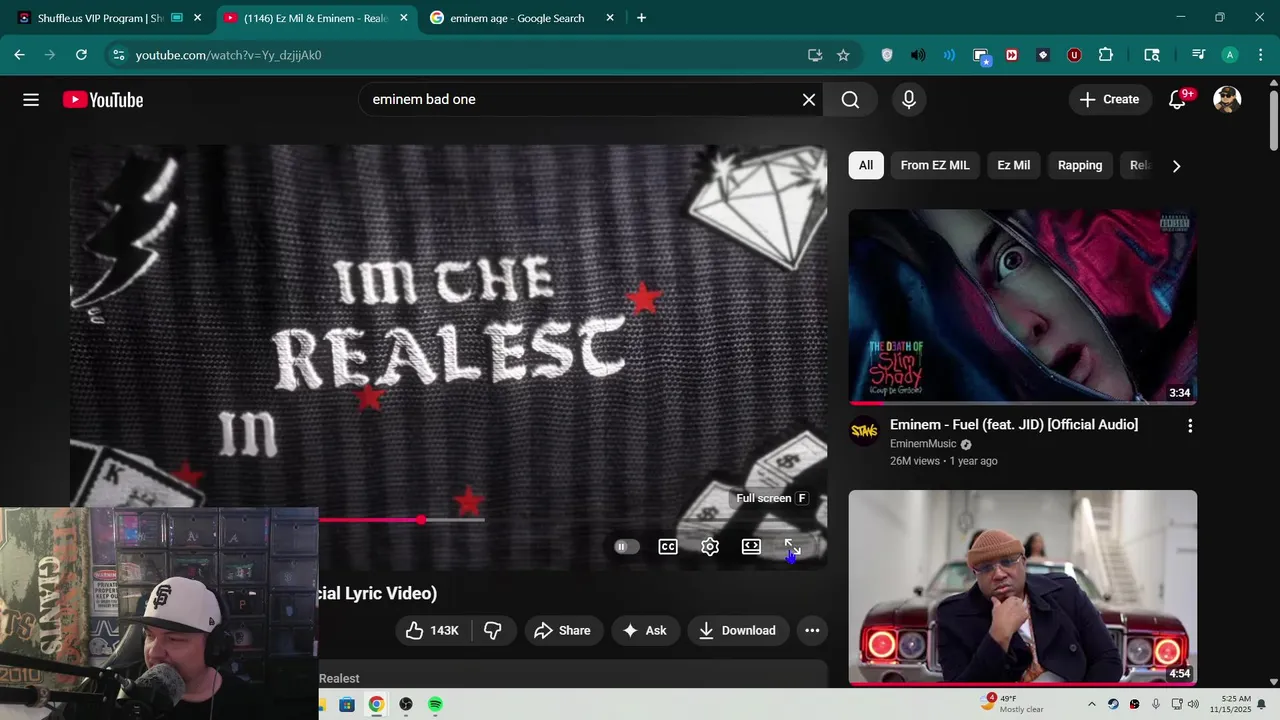This screenshot has height=720, width=1280.
Task: Select the 'From EZ MIL' chip
Action: [935, 166]
